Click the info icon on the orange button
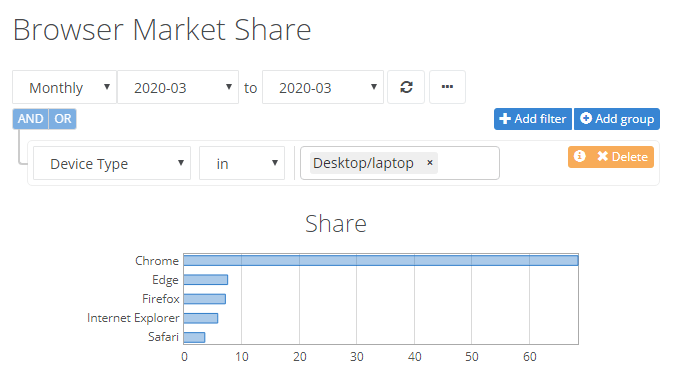The height and width of the screenshot is (380, 674). point(579,156)
